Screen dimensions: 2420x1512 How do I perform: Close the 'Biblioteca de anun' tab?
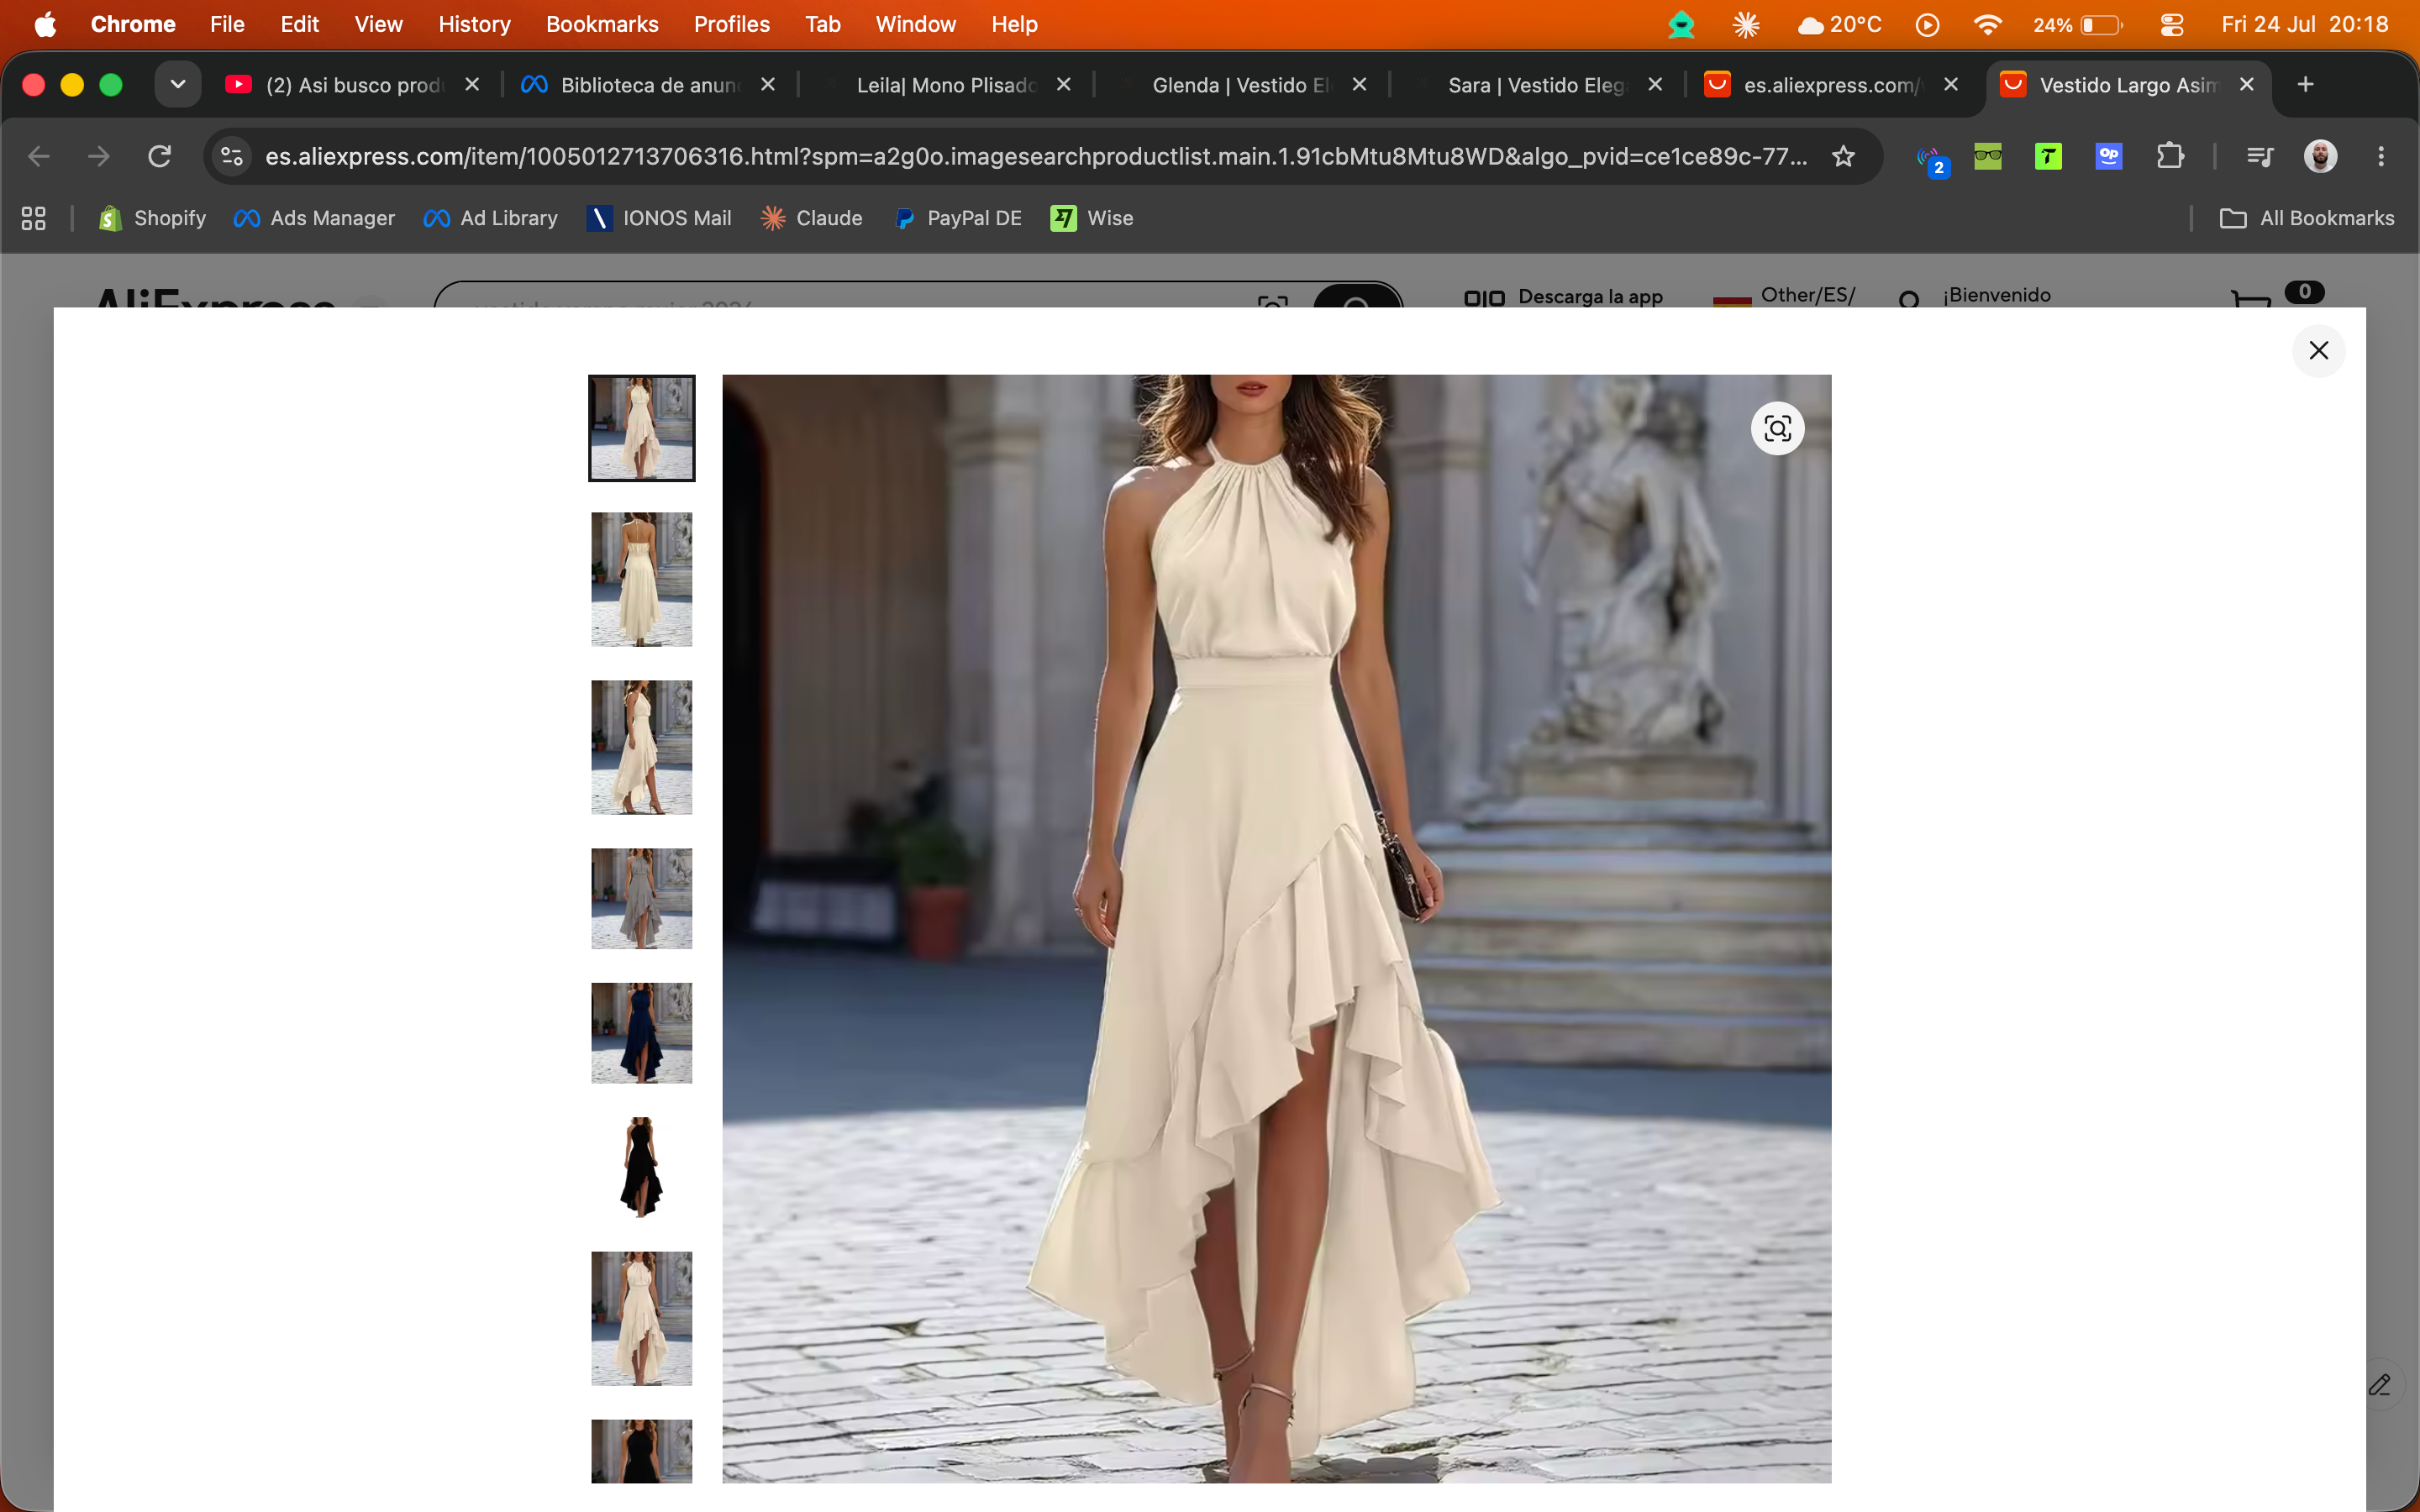767,84
